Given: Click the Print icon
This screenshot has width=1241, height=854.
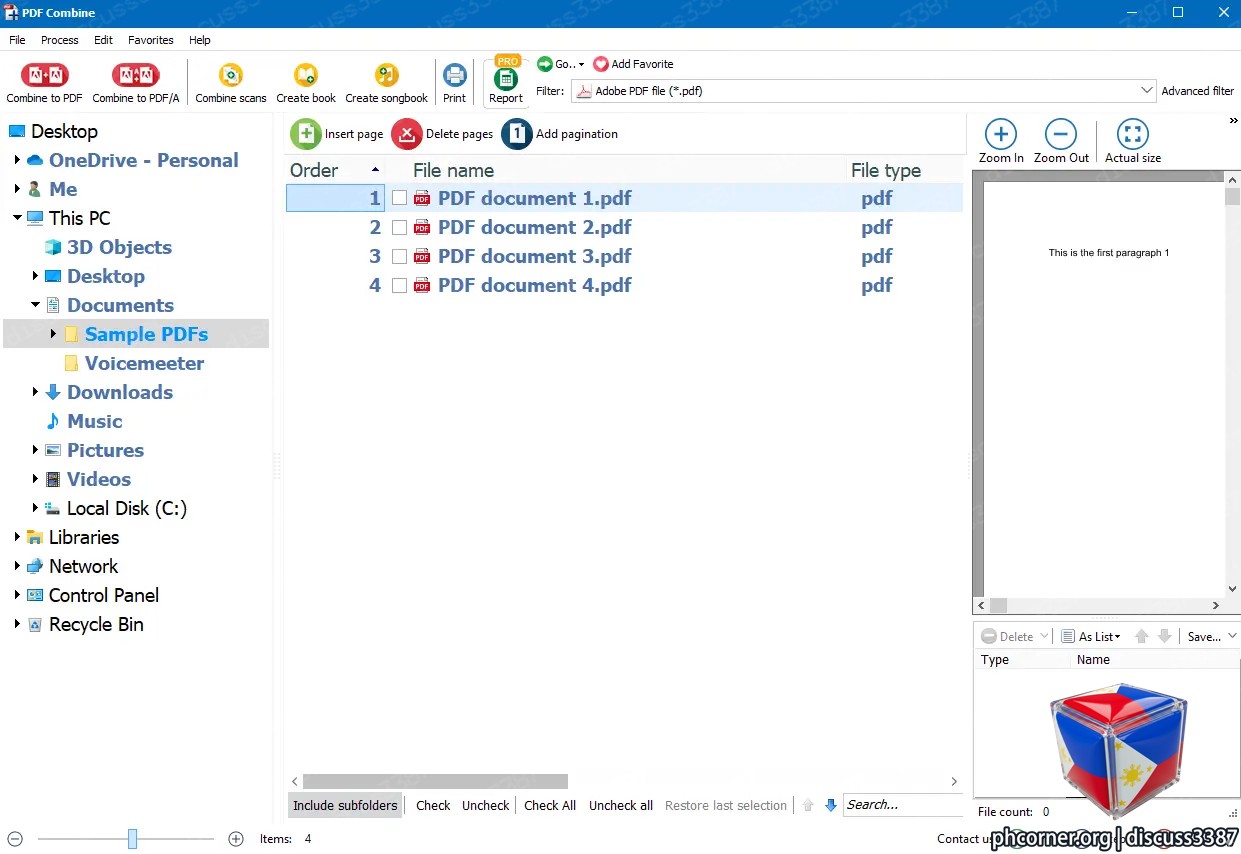Looking at the screenshot, I should click(454, 75).
